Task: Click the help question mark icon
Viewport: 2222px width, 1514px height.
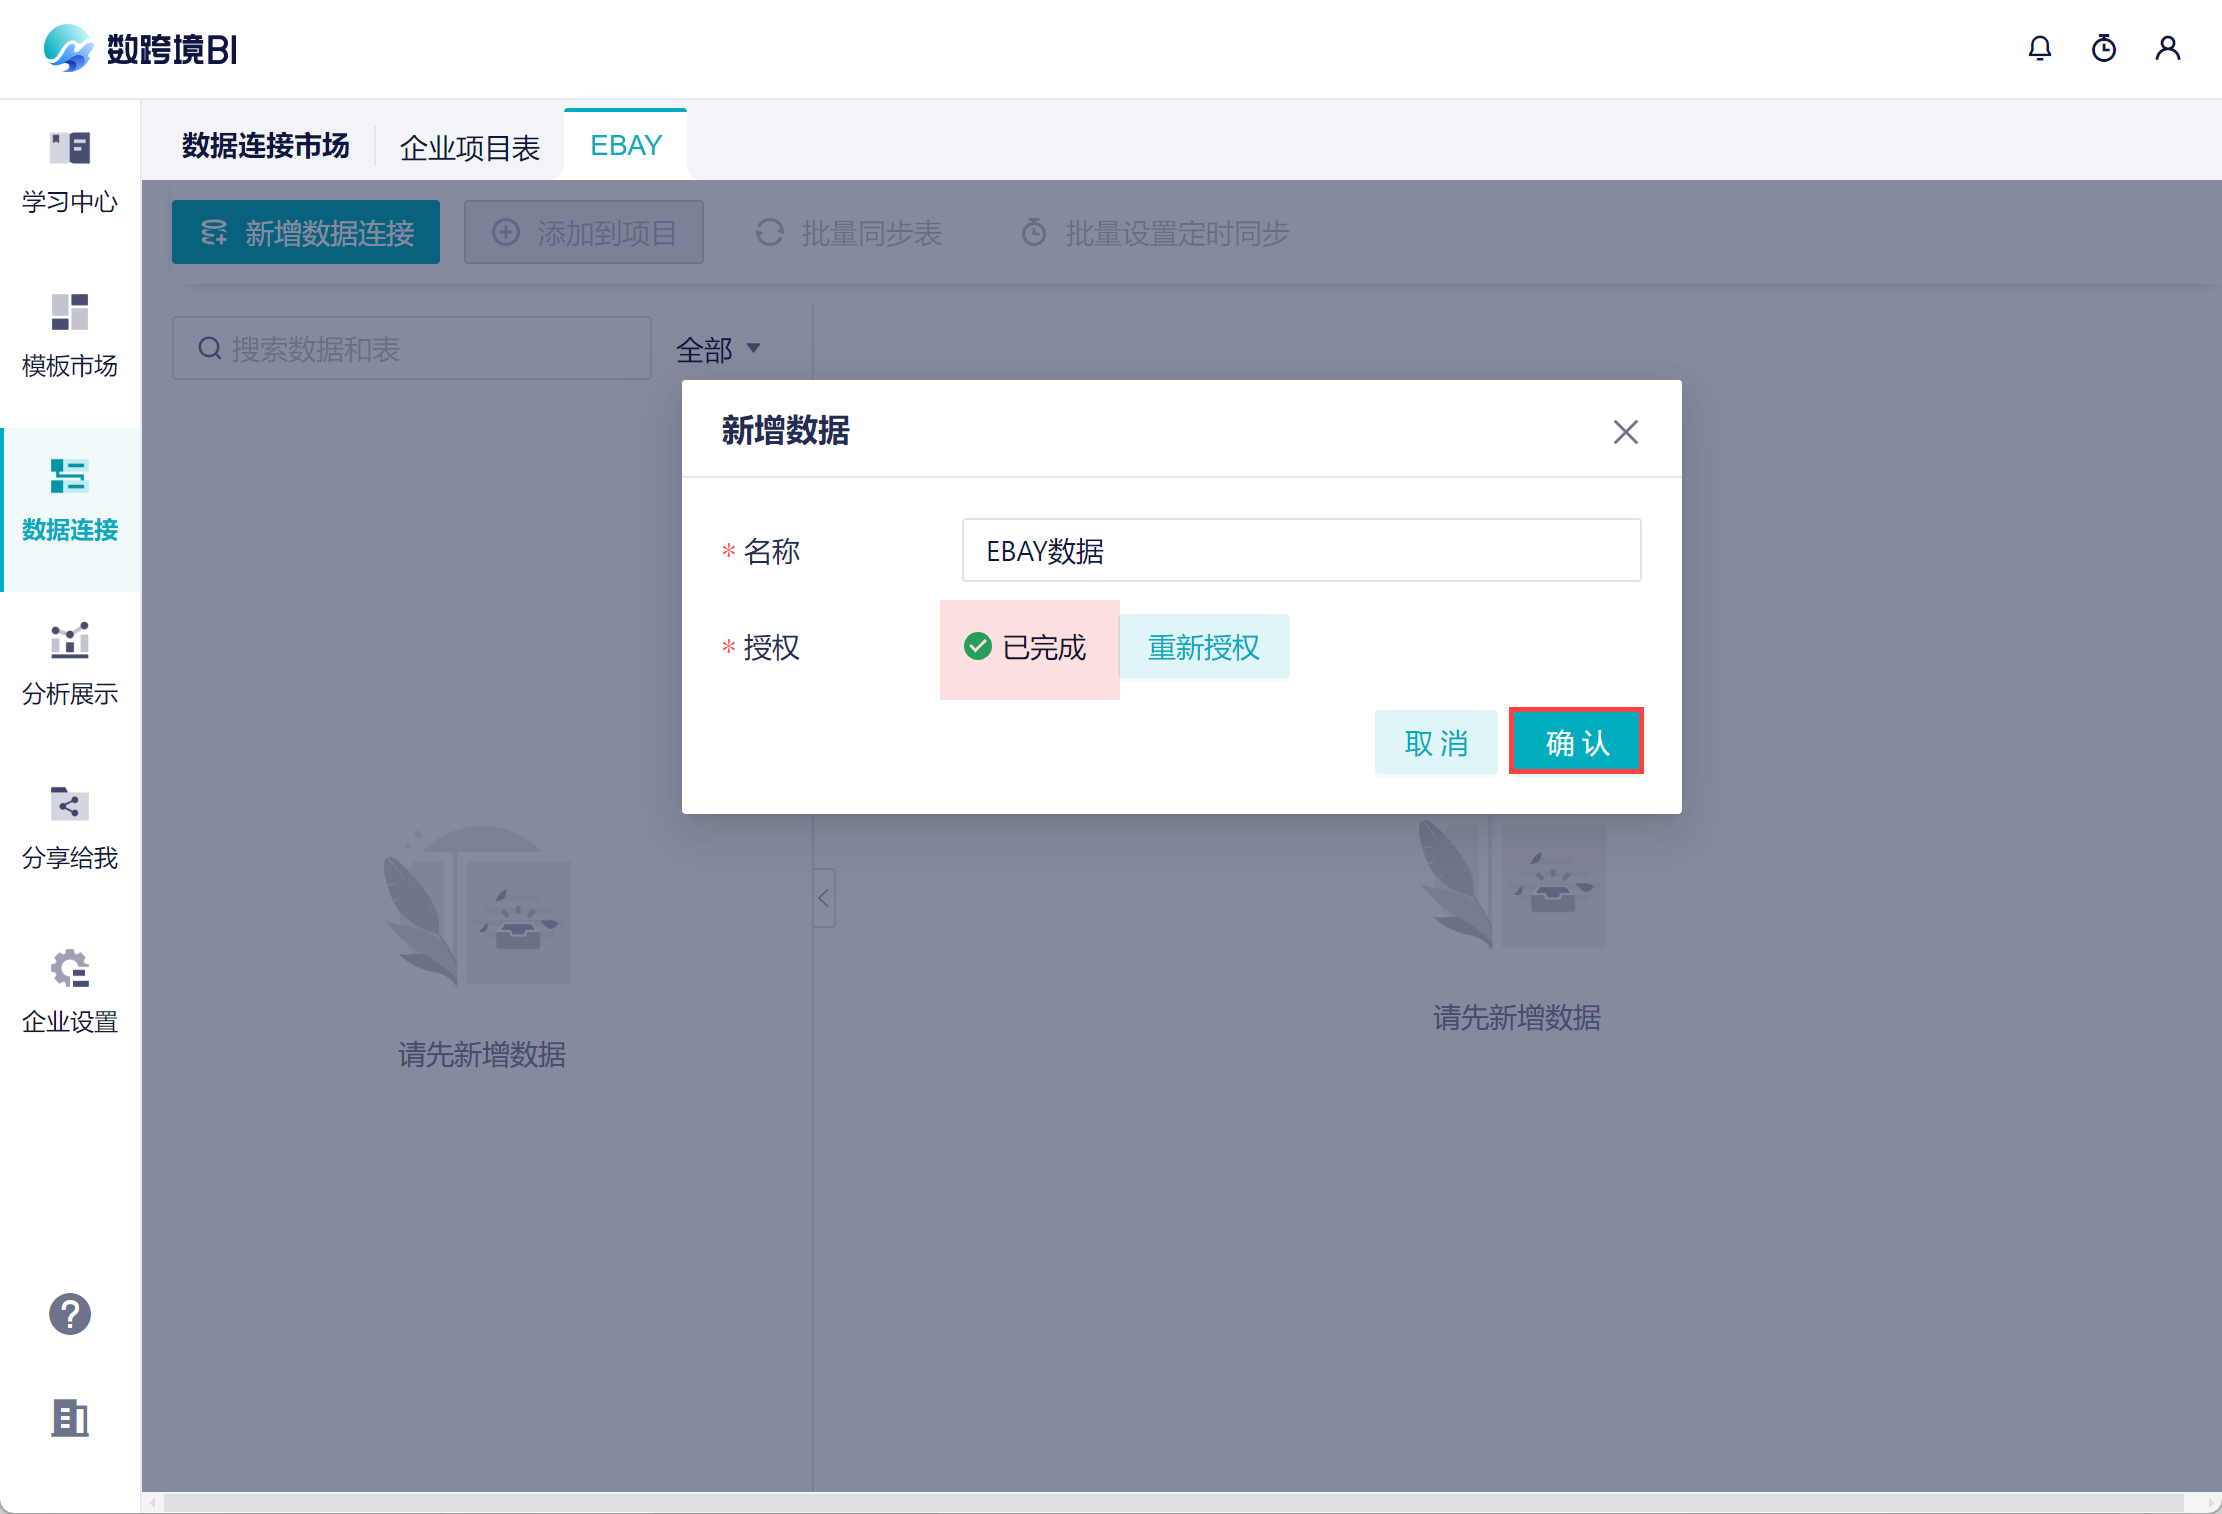Action: tap(70, 1314)
